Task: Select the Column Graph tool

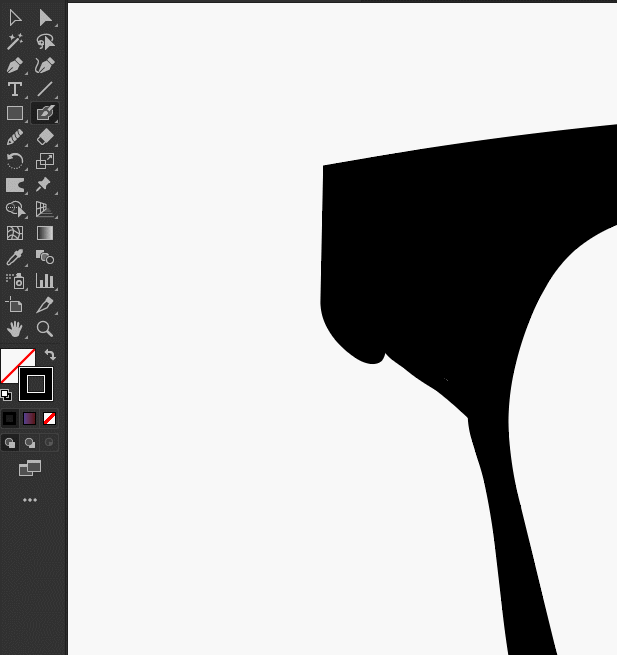Action: [45, 281]
